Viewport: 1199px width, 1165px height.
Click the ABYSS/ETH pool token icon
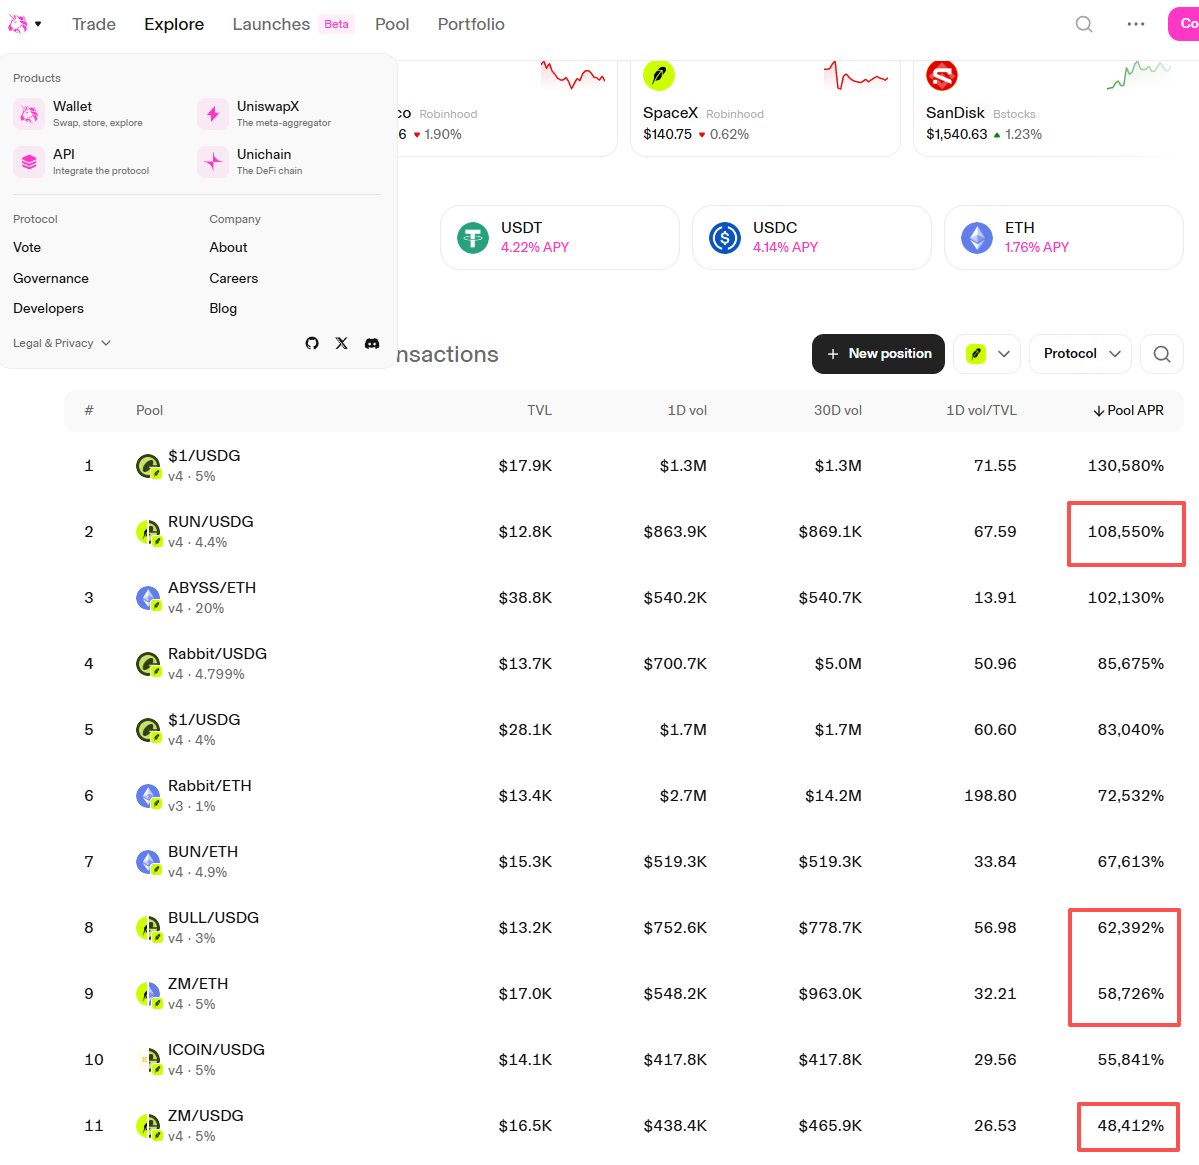[148, 598]
